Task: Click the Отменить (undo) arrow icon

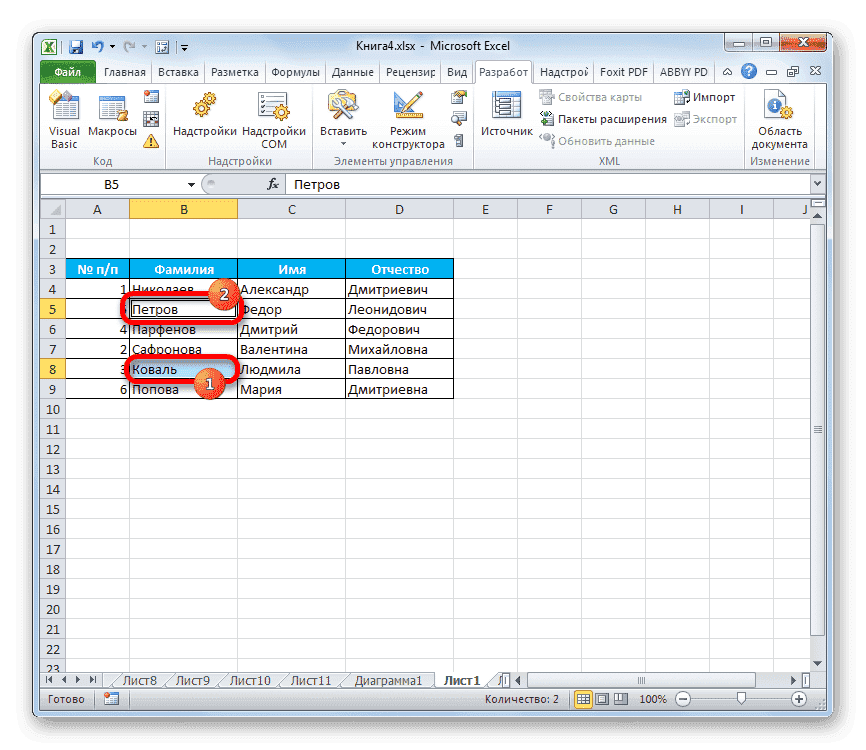Action: [97, 46]
